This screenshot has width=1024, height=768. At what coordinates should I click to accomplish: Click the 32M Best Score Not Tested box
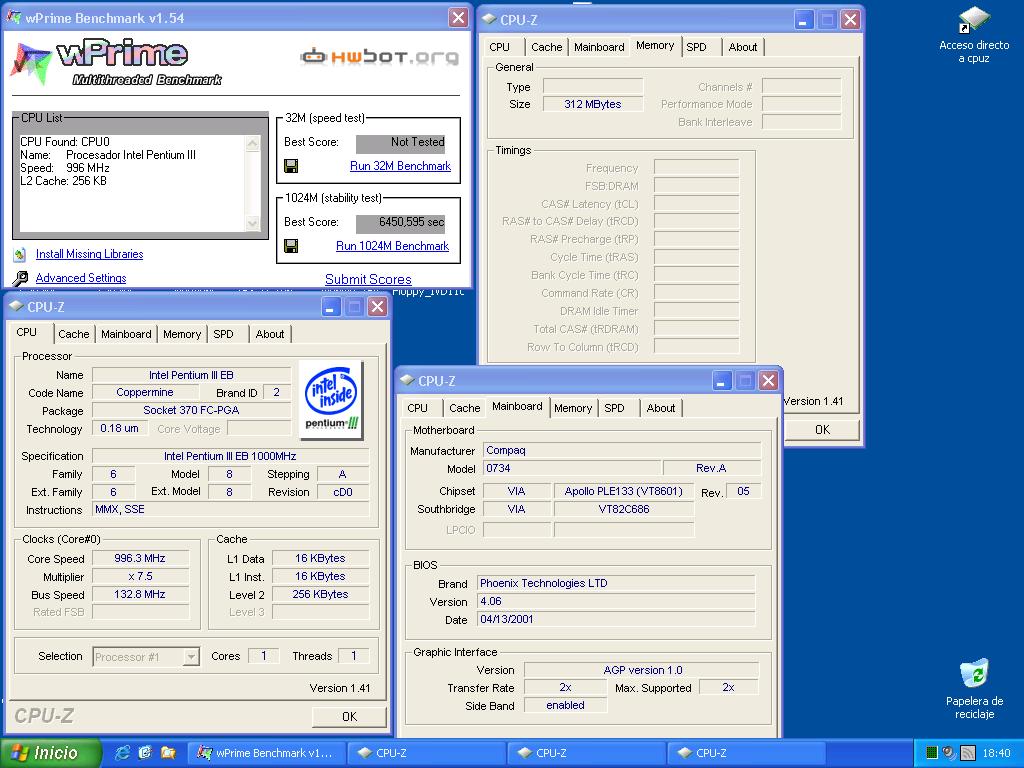pyautogui.click(x=400, y=143)
